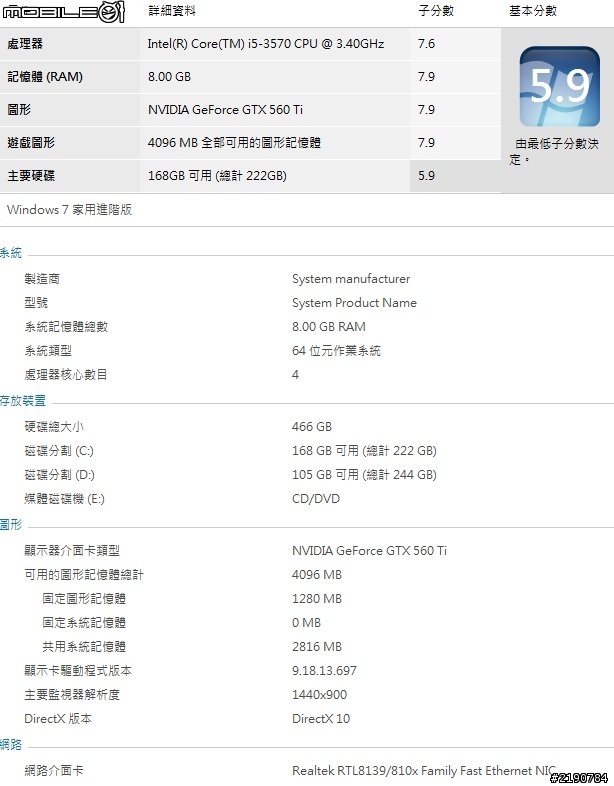Image resolution: width=614 pixels, height=786 pixels.
Task: Select the Intel Core i5-3570 CPU text
Action: coord(266,44)
